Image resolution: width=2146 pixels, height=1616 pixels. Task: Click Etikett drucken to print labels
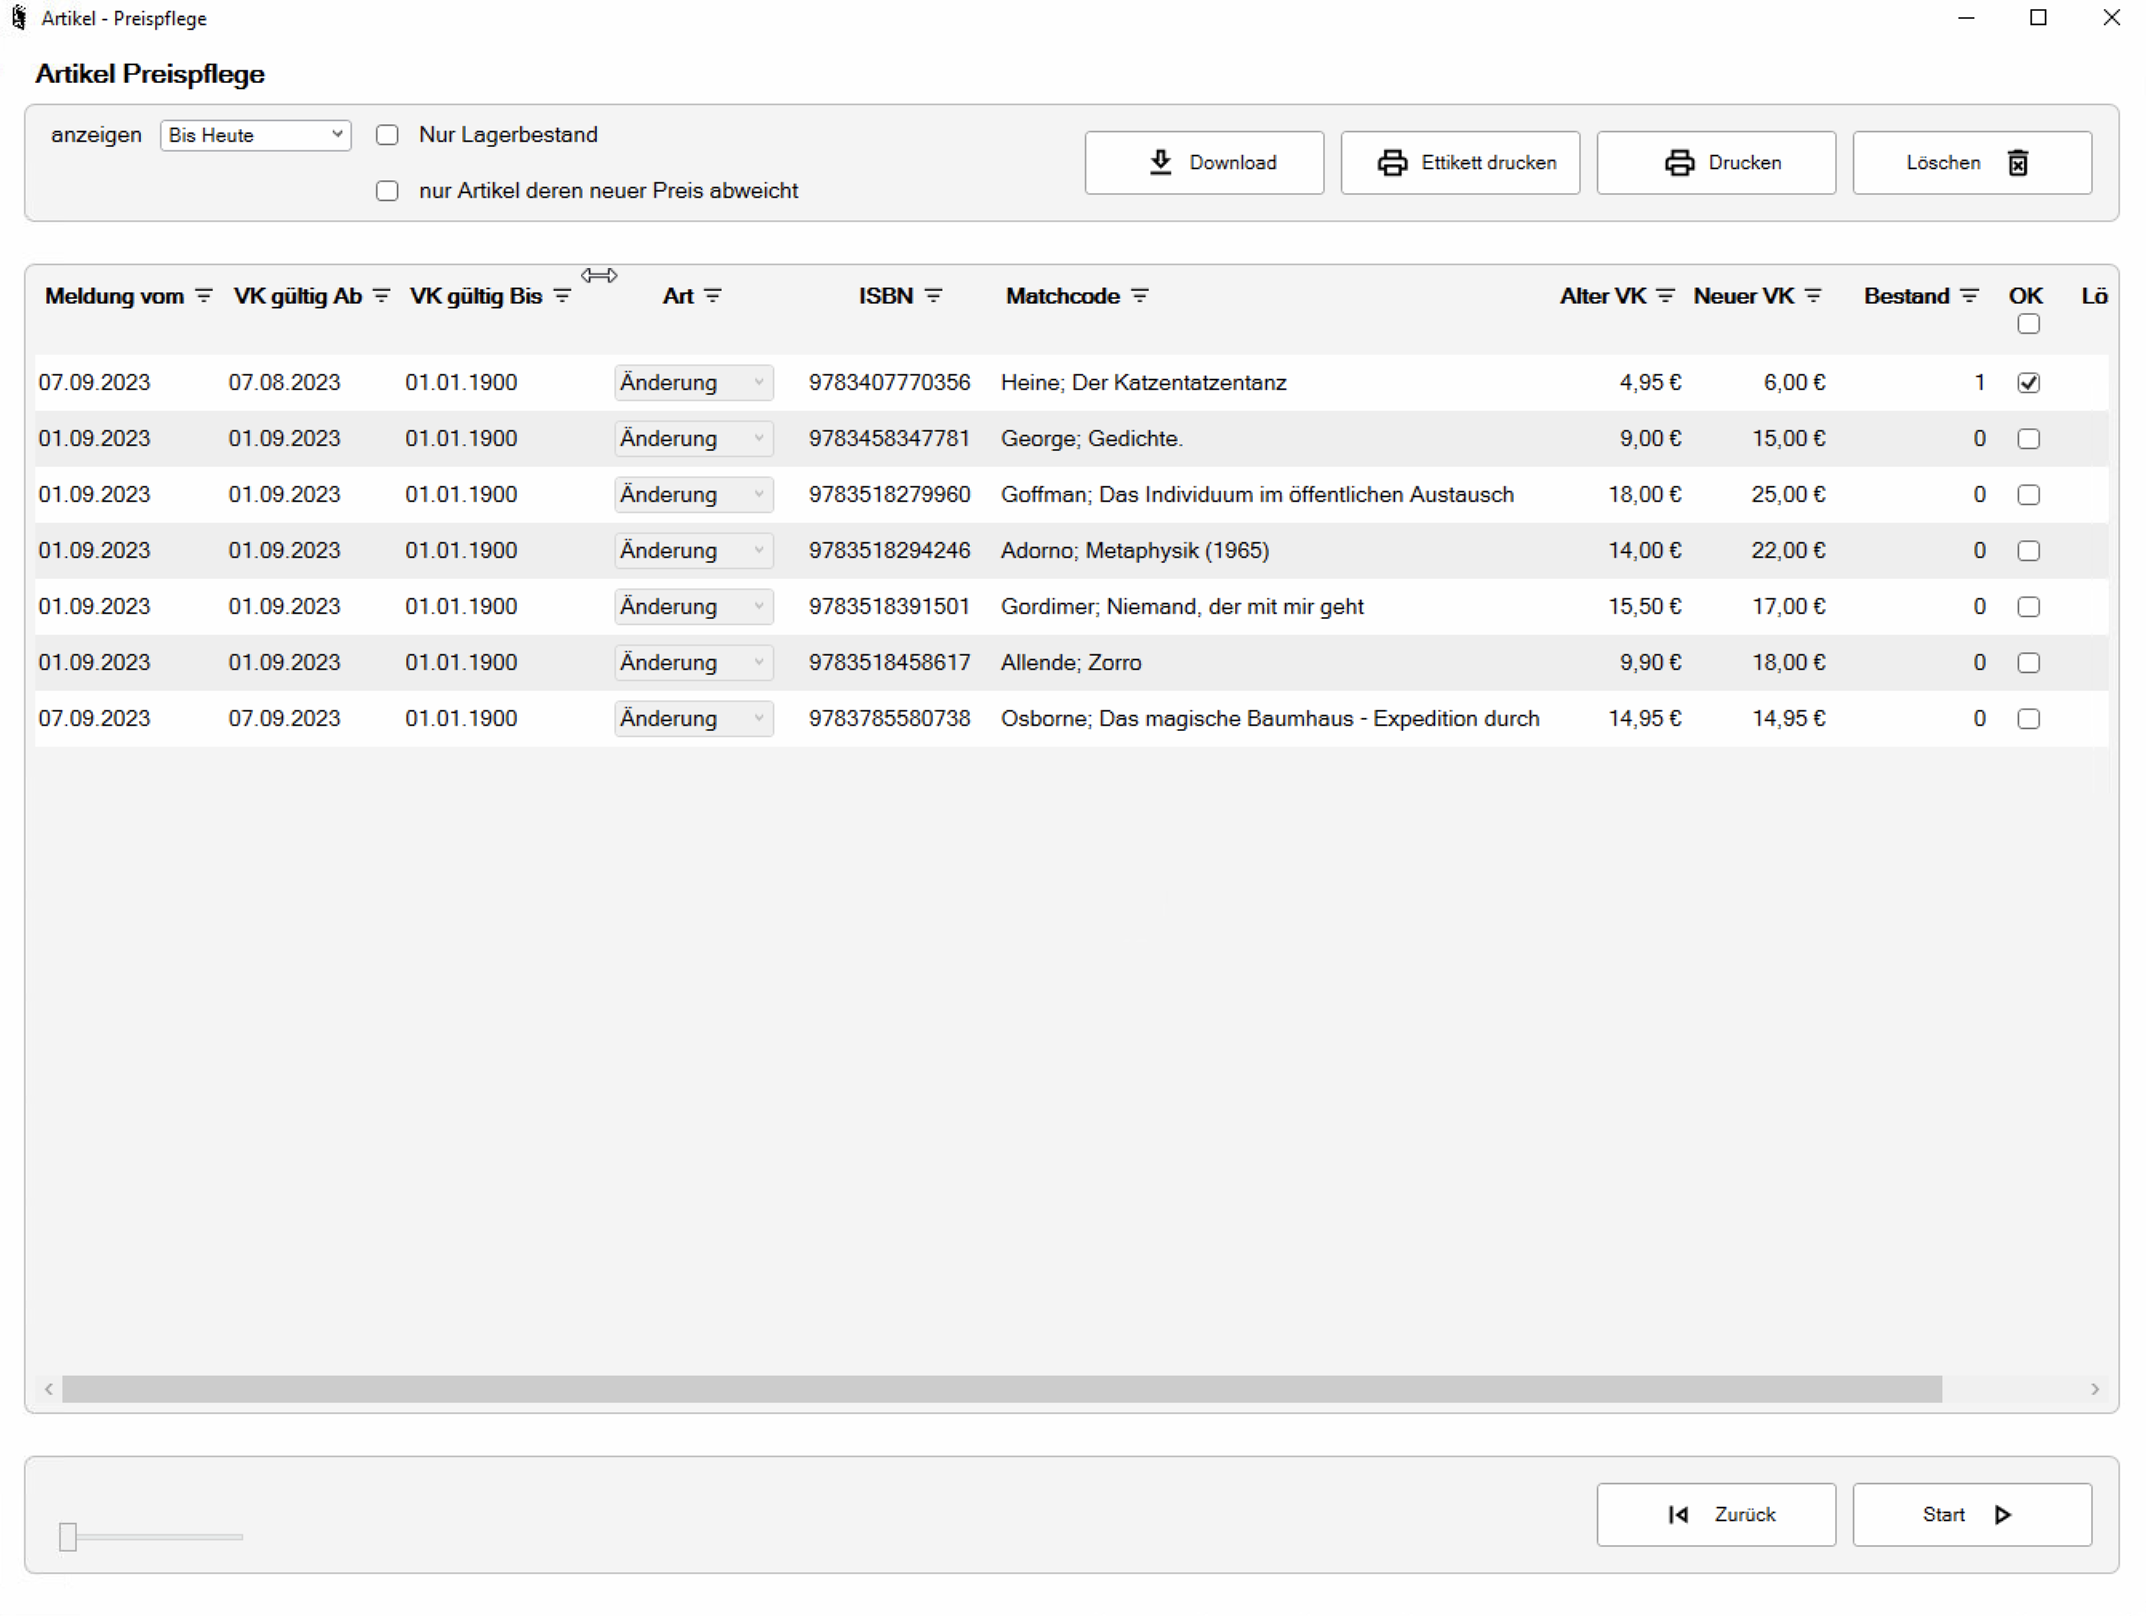[x=1460, y=162]
